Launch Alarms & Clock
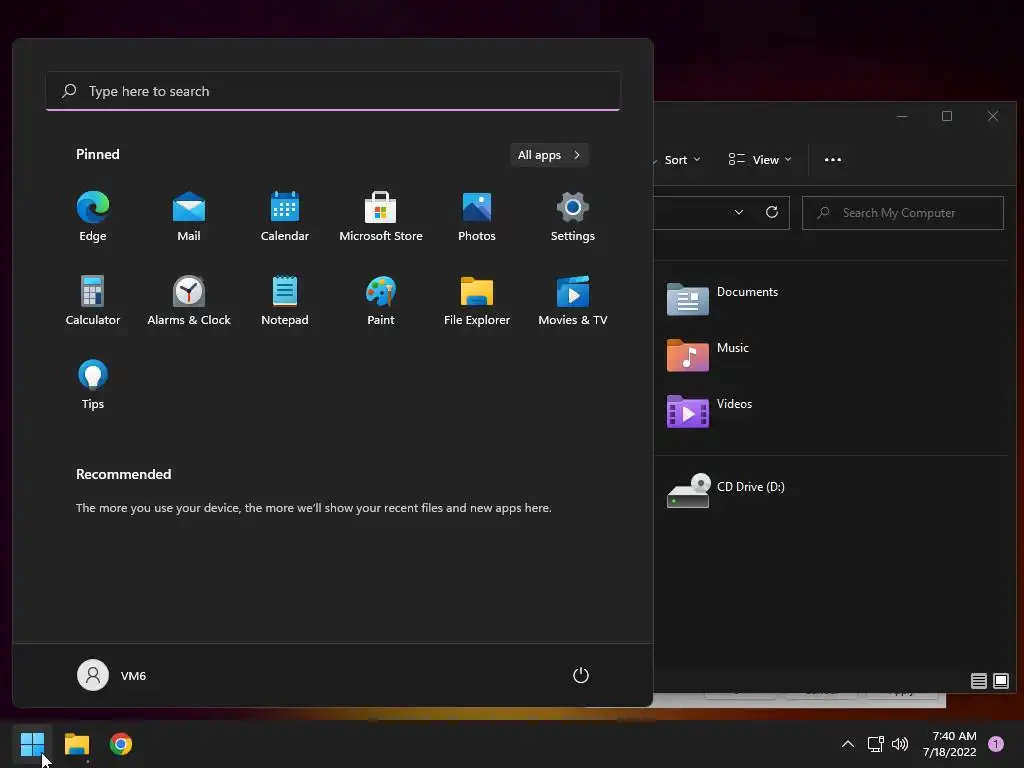Image resolution: width=1024 pixels, height=768 pixels. point(189,300)
